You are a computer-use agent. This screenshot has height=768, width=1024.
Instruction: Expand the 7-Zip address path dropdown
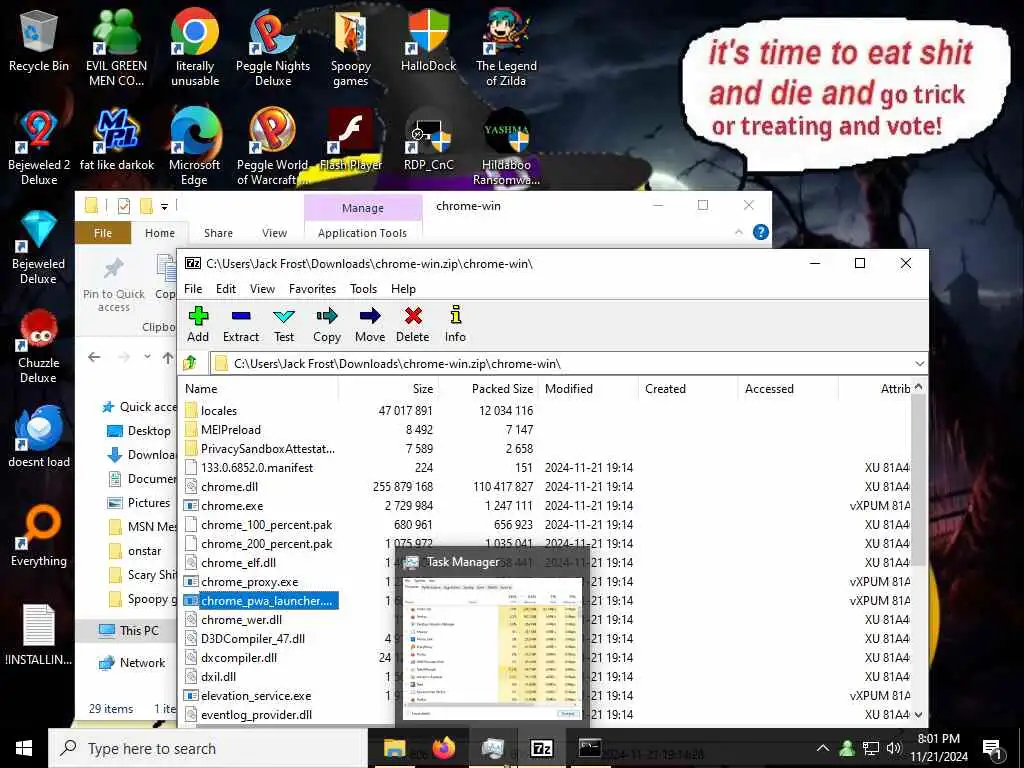[x=920, y=363]
